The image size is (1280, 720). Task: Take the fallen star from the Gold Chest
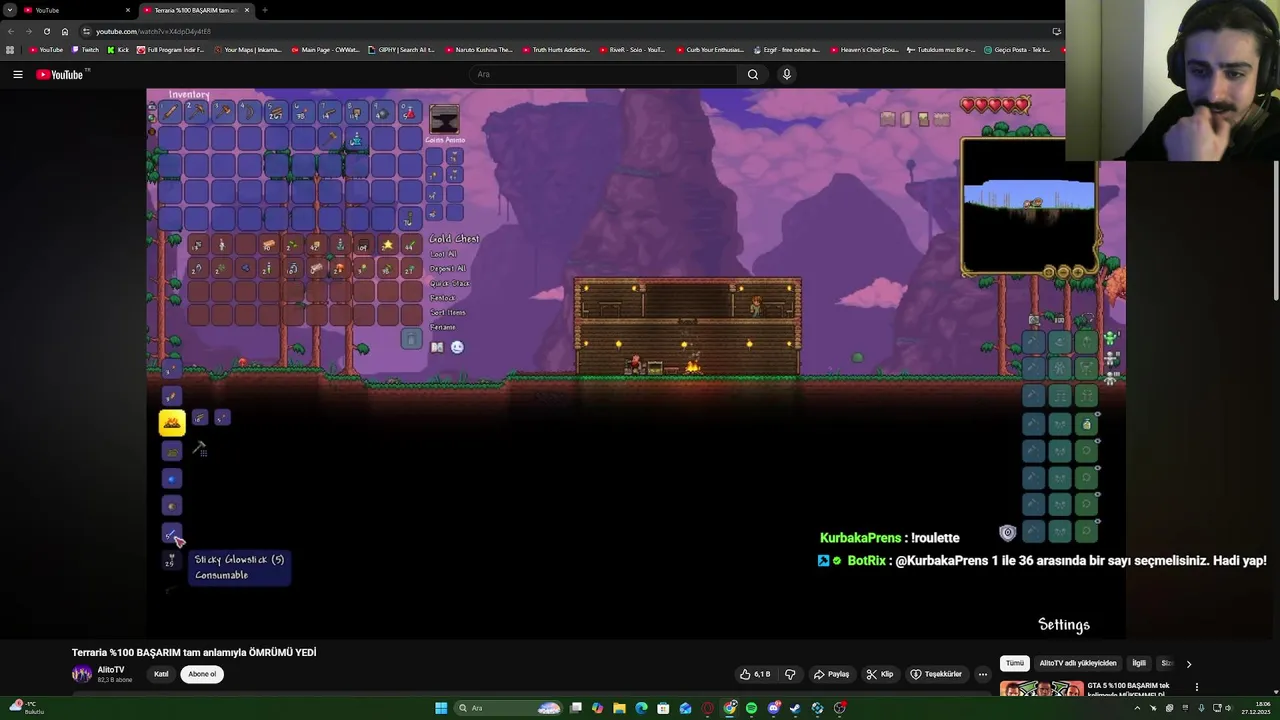pyautogui.click(x=387, y=245)
